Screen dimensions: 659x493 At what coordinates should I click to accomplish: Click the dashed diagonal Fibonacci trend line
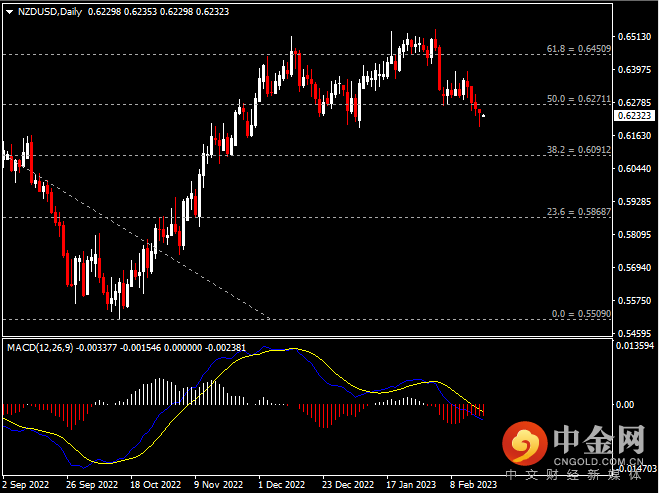[x=150, y=245]
